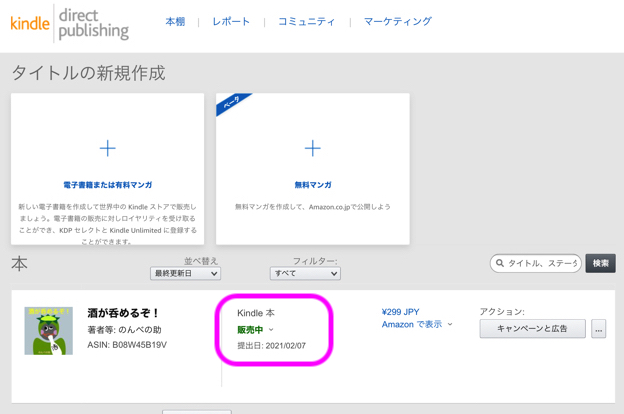Open the すべて filter dropdown
Viewport: 624px width, 414px height.
pyautogui.click(x=305, y=273)
